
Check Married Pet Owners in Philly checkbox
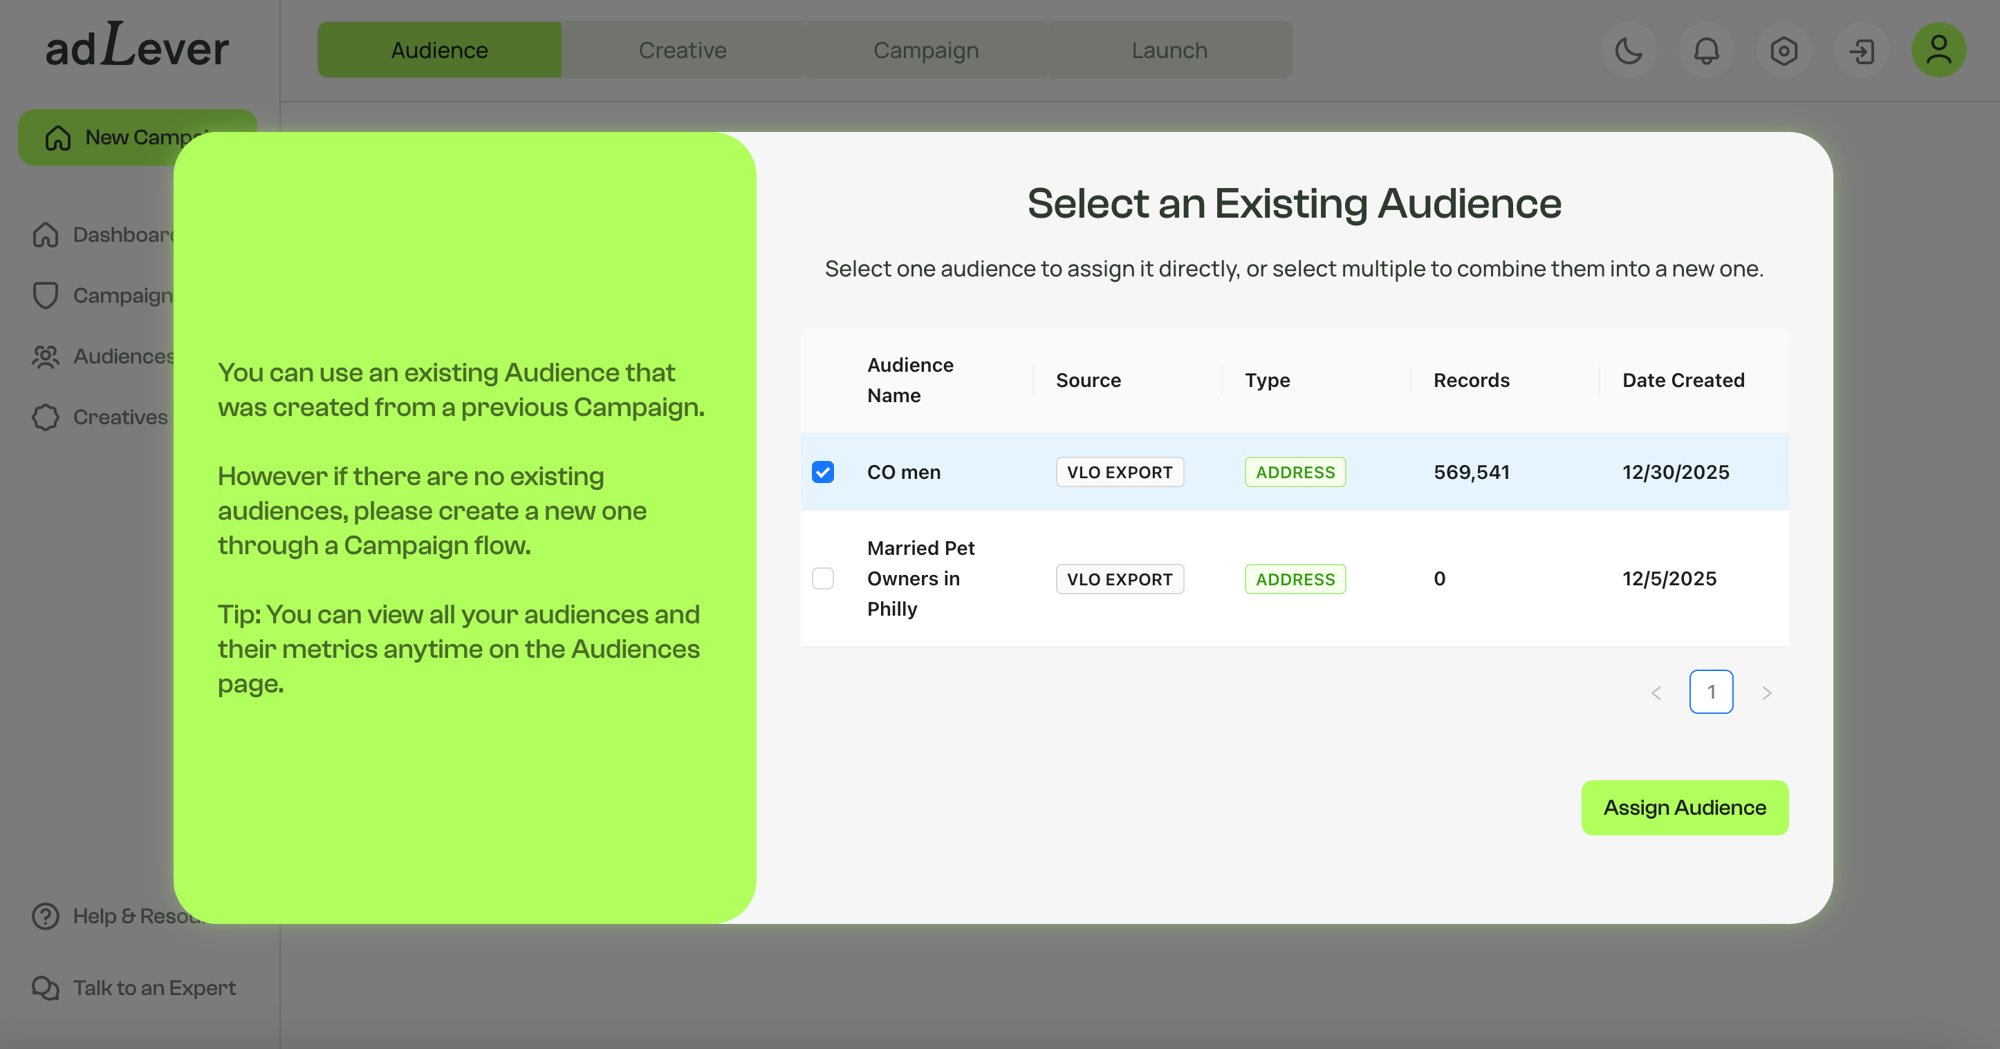(x=823, y=579)
